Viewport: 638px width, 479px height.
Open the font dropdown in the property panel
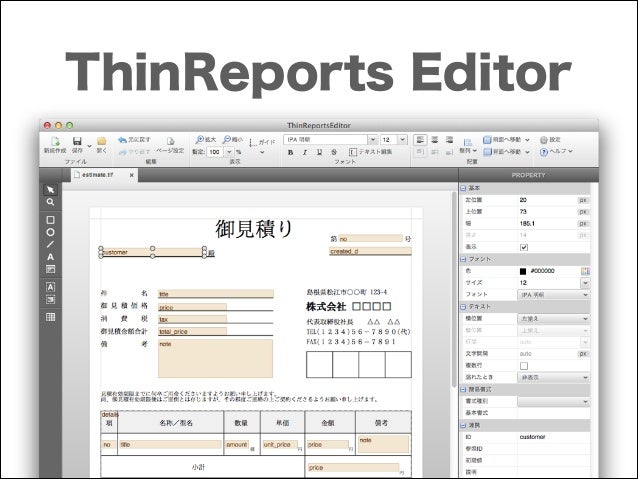(553, 294)
